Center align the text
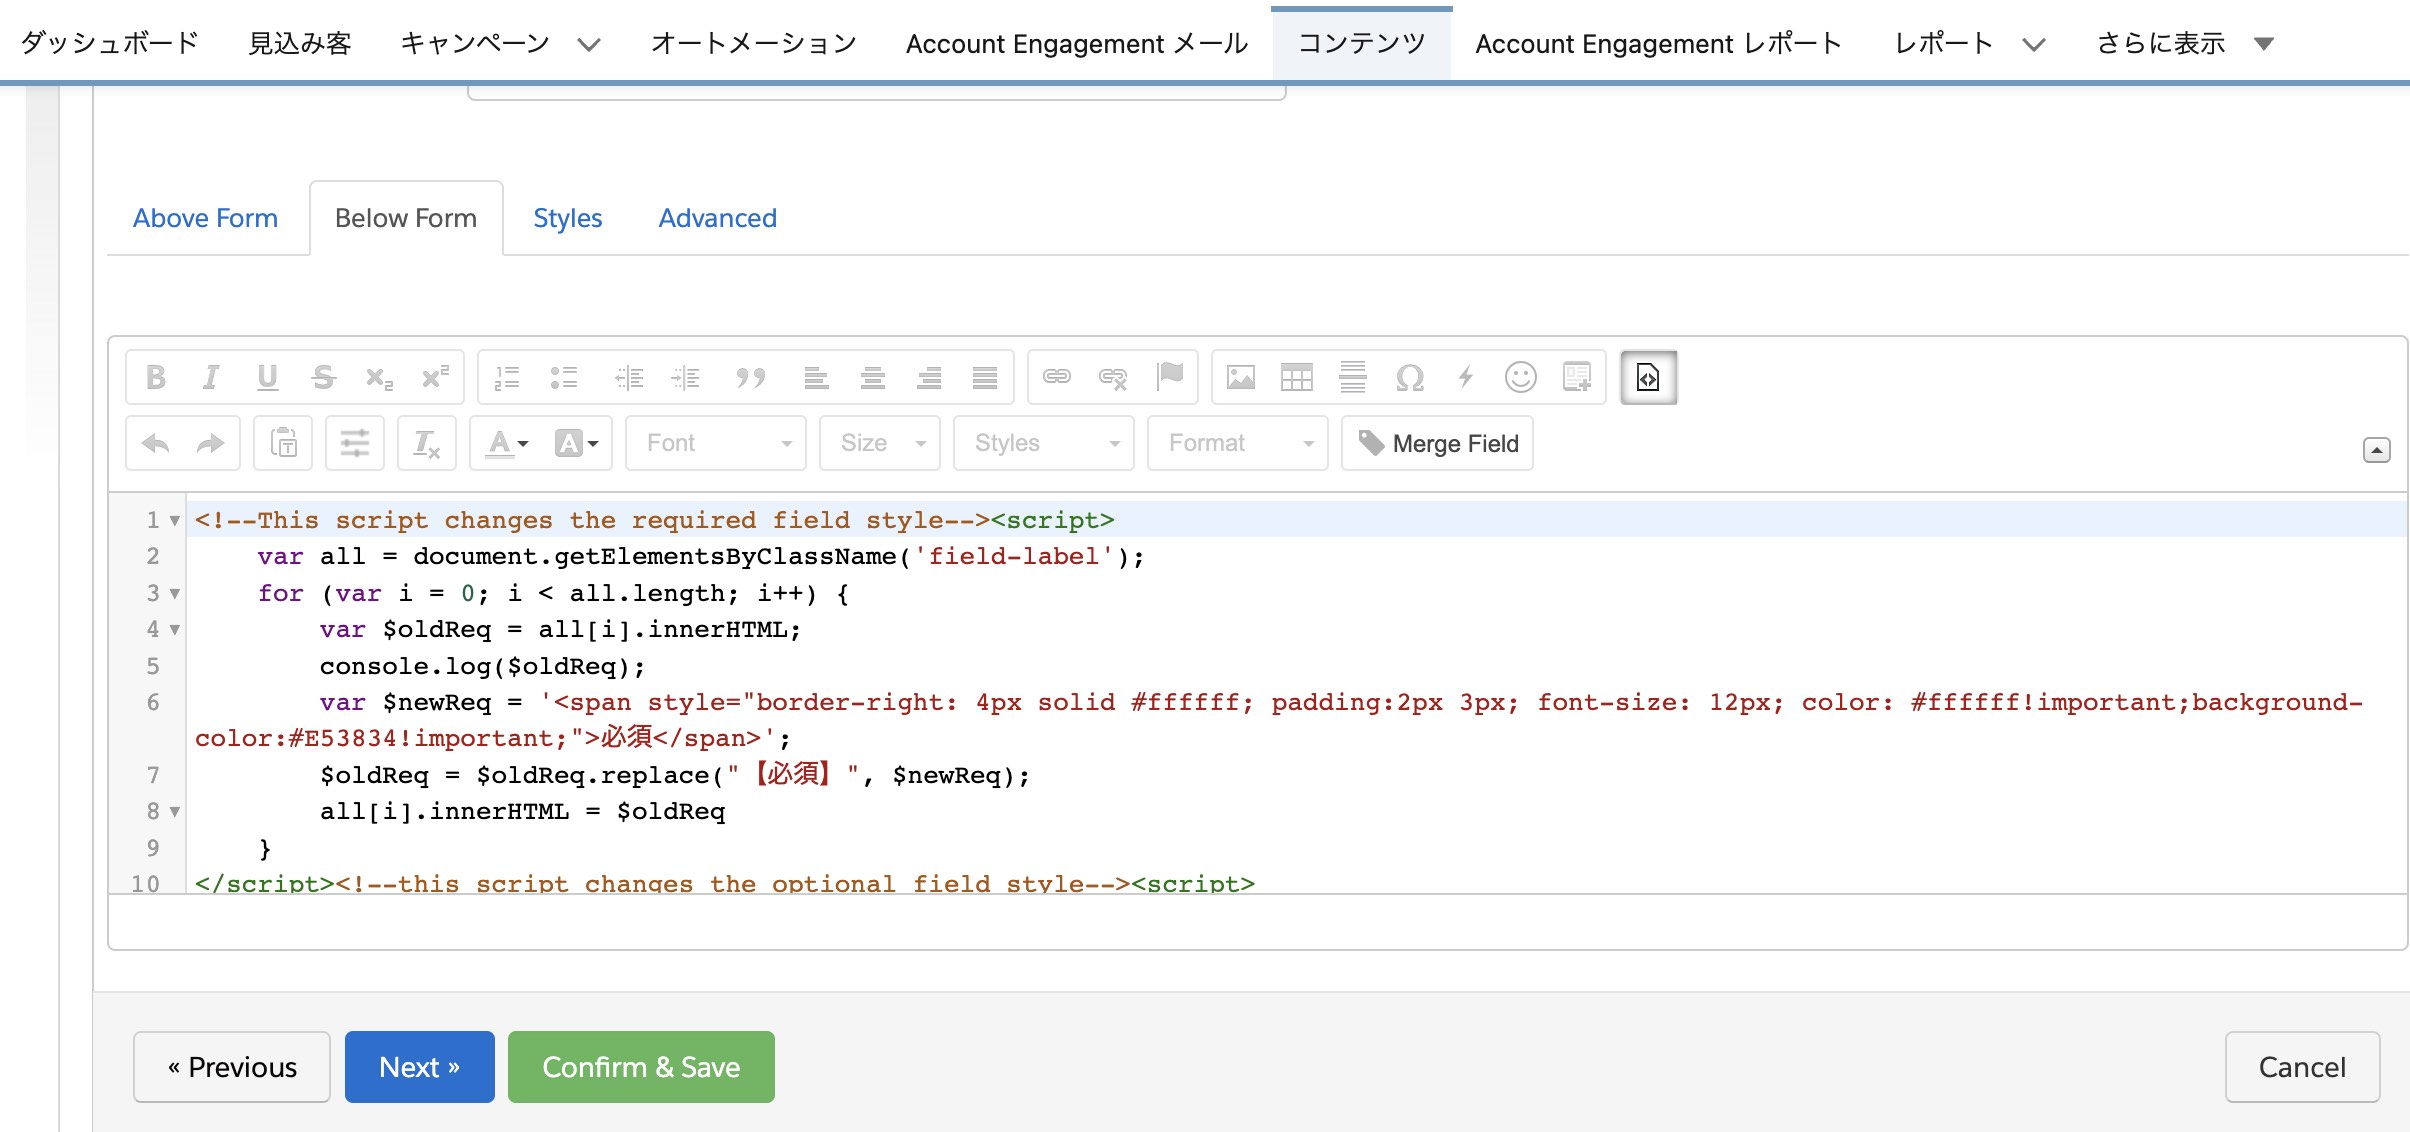This screenshot has width=2410, height=1132. tap(872, 377)
